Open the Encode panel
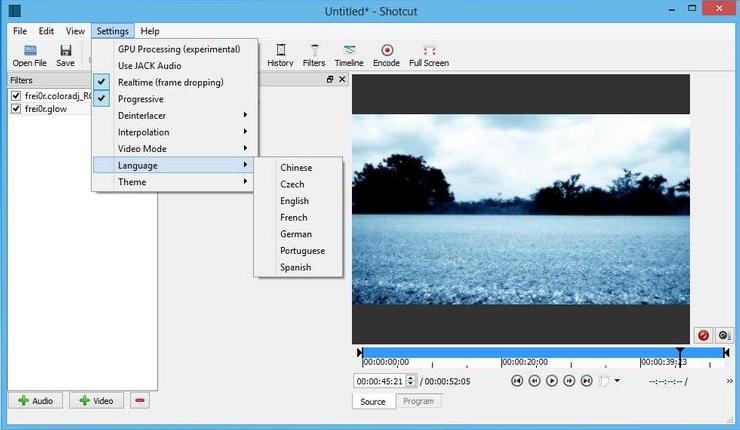 (387, 55)
